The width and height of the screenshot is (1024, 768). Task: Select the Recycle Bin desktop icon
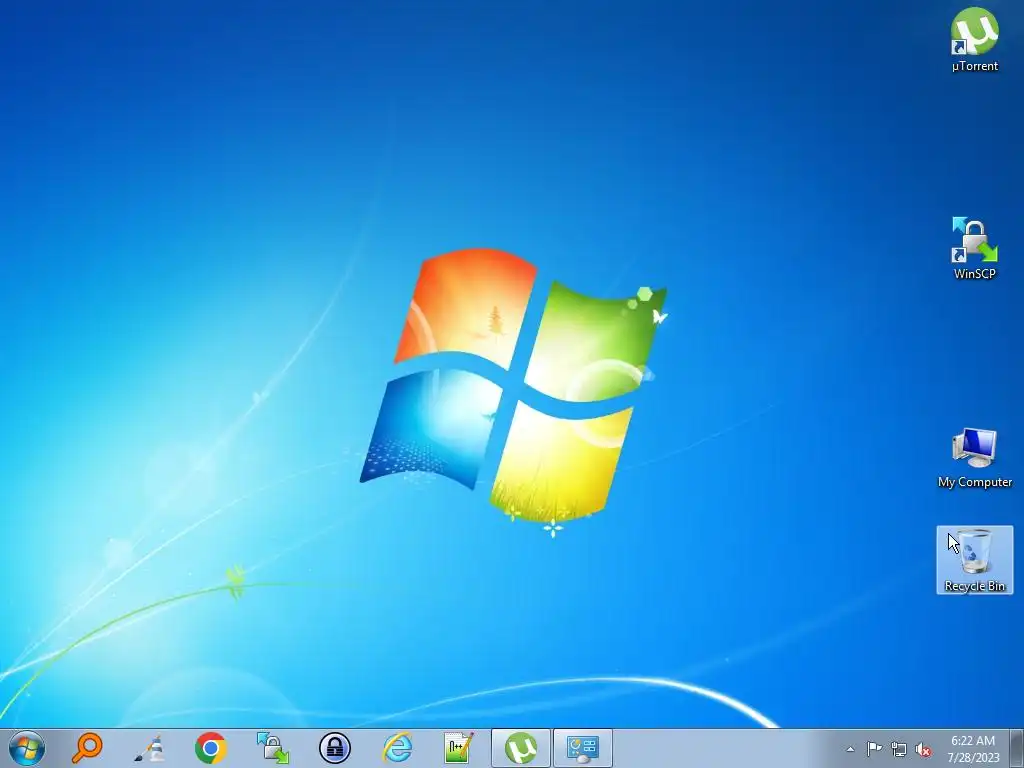pyautogui.click(x=974, y=560)
